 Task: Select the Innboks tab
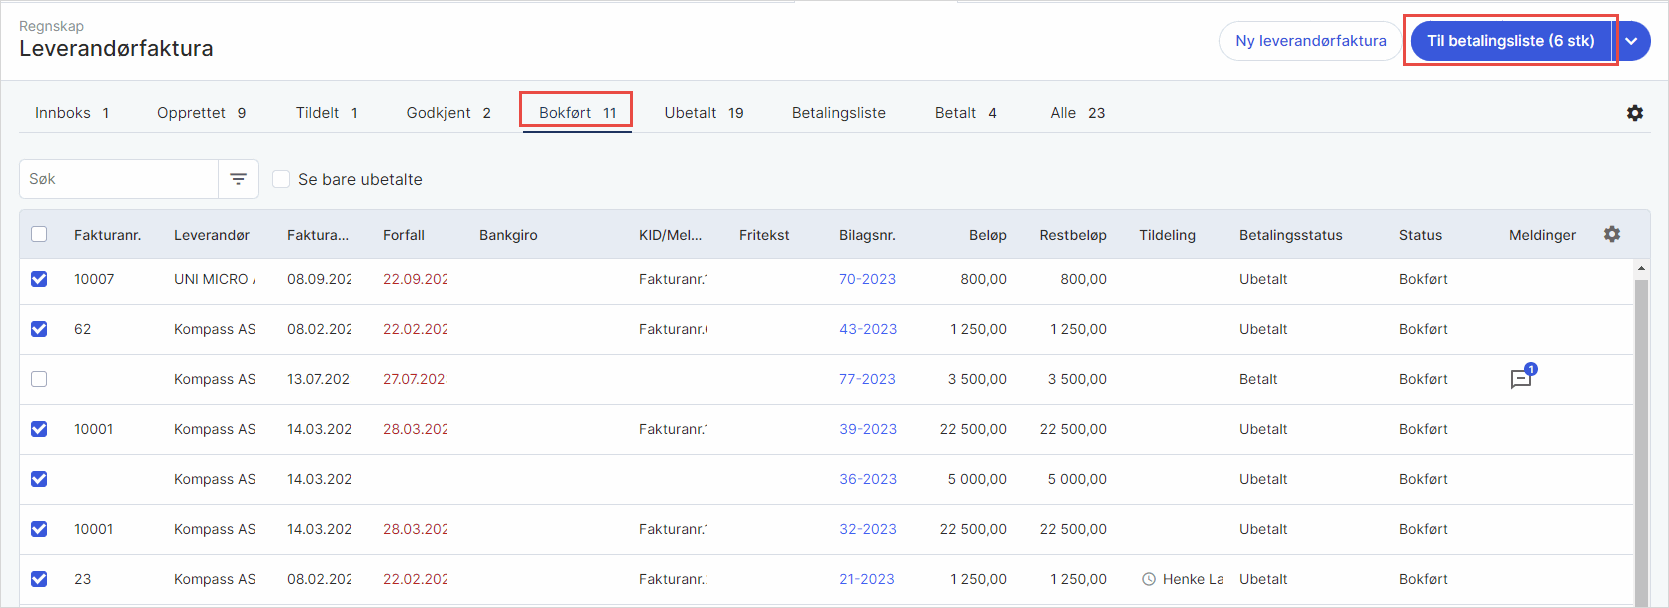click(x=72, y=113)
